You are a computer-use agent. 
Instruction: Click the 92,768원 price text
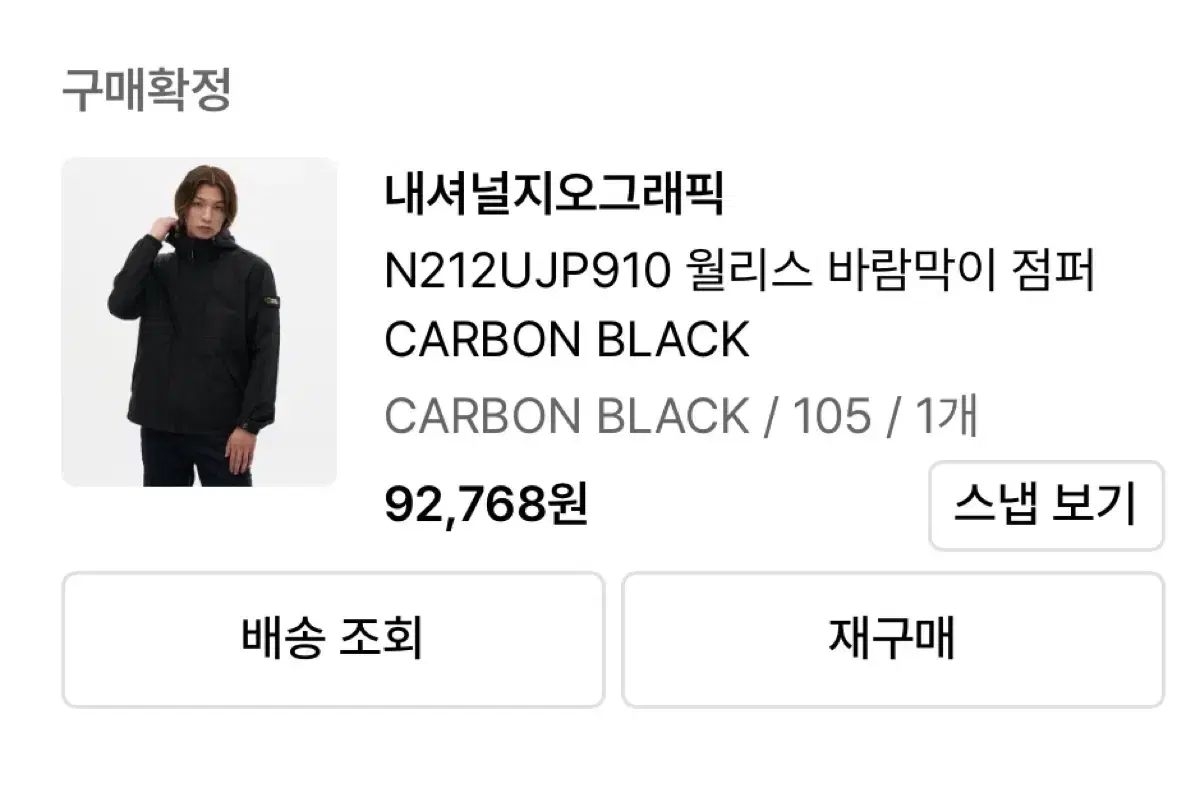(486, 506)
